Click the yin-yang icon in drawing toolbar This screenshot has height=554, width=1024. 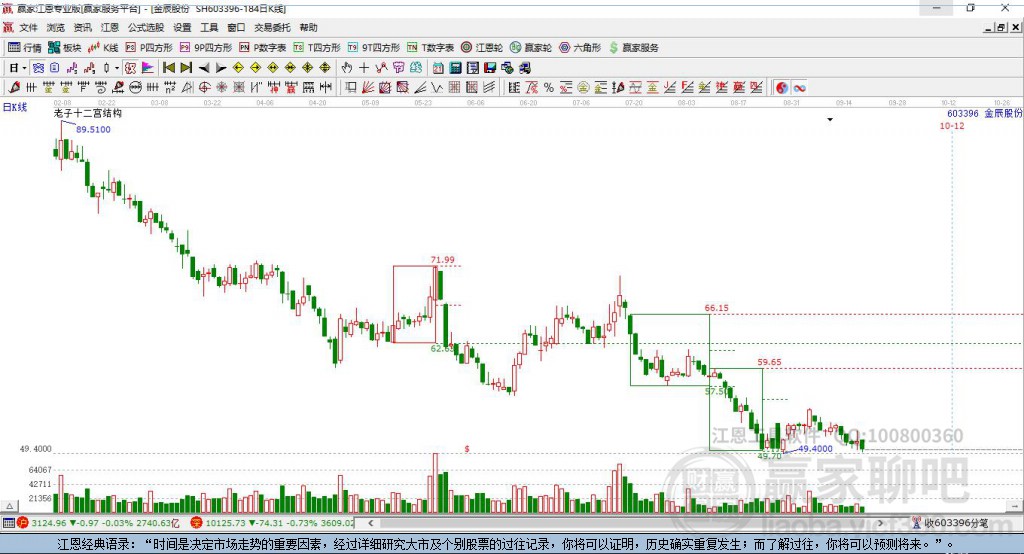click(x=782, y=88)
